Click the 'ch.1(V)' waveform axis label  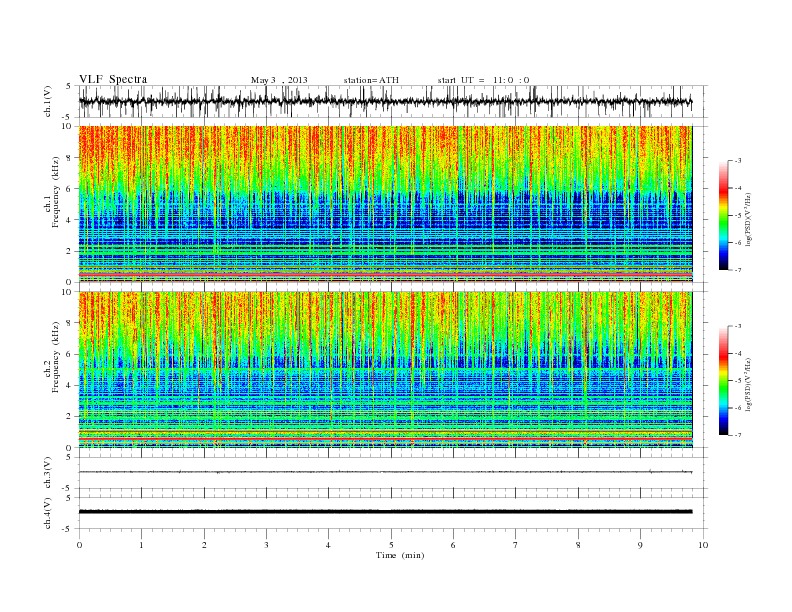[48, 101]
